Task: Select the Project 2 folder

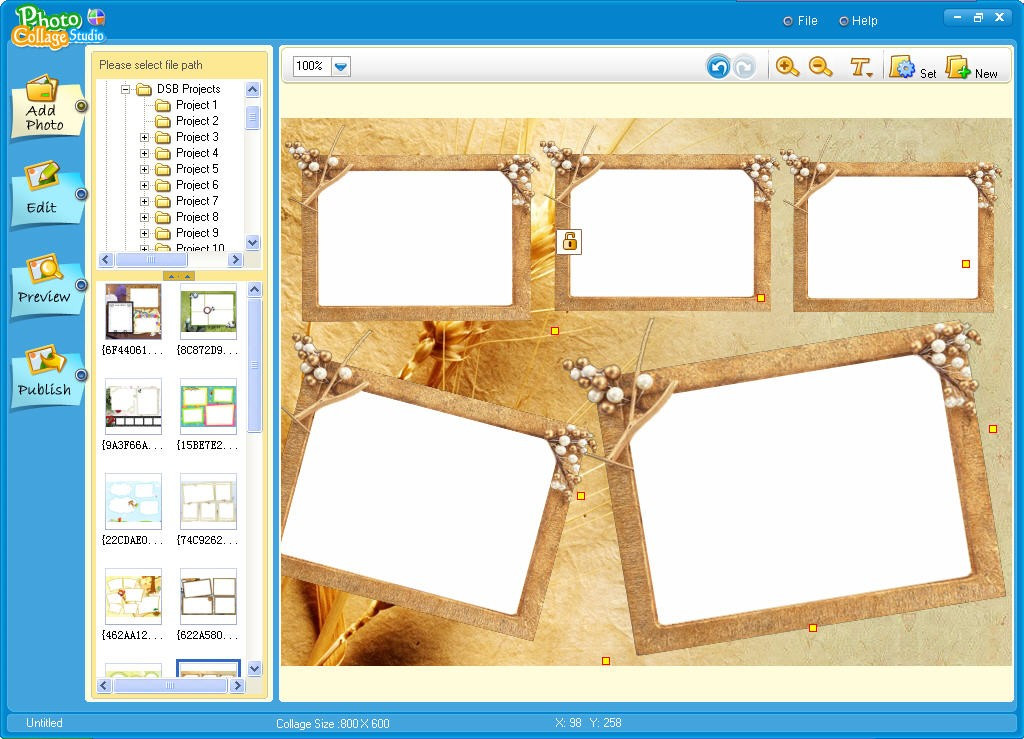Action: (x=197, y=121)
